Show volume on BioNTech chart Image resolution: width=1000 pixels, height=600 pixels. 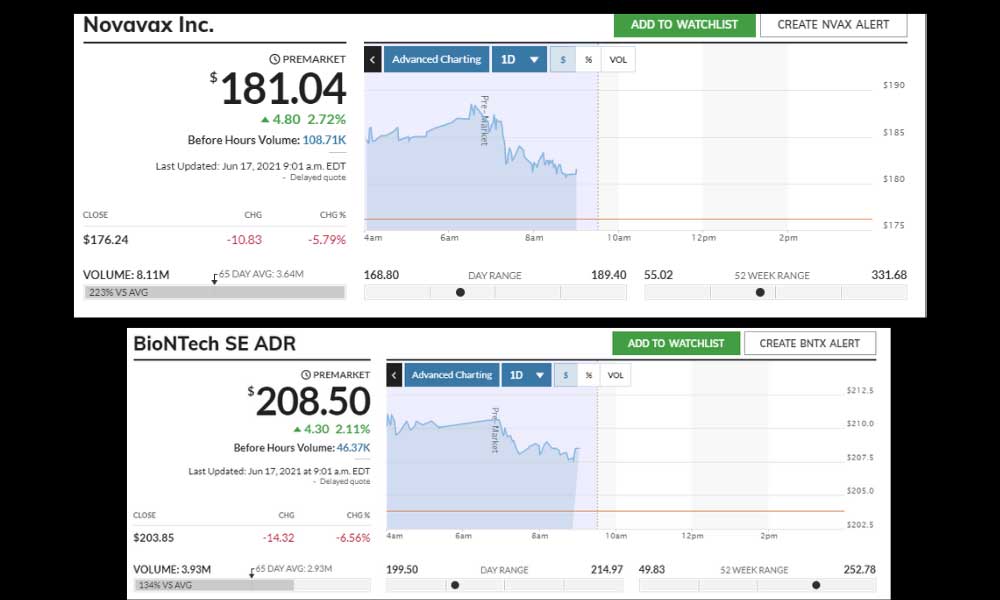[x=615, y=375]
